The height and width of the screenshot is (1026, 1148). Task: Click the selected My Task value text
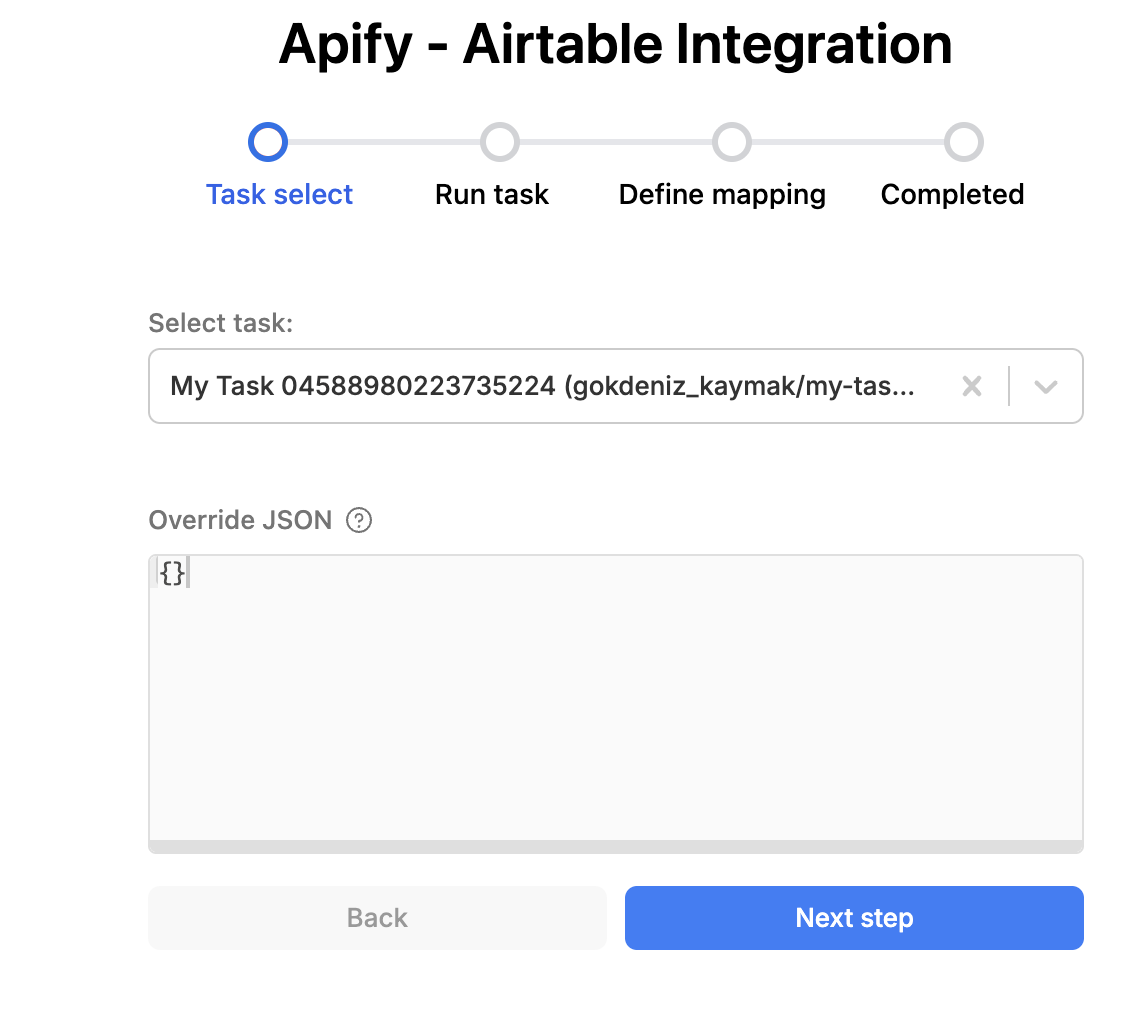point(540,386)
